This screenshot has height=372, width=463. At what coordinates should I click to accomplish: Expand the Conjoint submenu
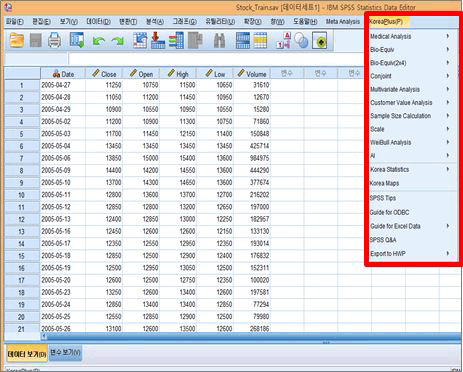click(411, 76)
